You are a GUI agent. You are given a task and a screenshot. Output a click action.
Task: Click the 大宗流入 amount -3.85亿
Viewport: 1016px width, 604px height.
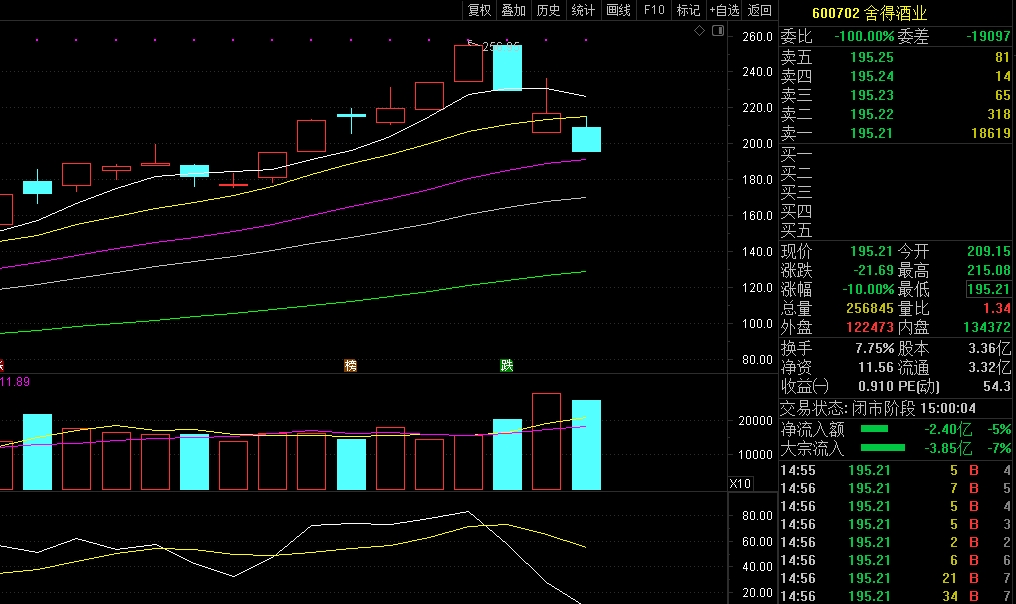tap(948, 448)
